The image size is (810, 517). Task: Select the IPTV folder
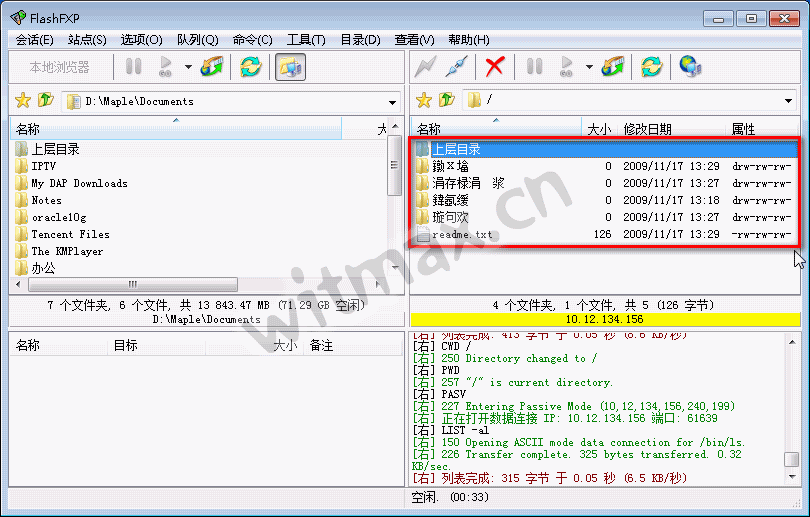tap(36, 166)
